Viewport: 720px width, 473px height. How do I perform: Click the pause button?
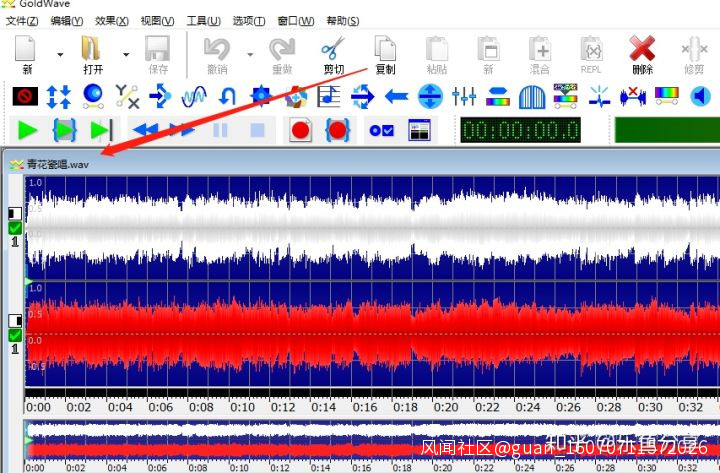220,130
